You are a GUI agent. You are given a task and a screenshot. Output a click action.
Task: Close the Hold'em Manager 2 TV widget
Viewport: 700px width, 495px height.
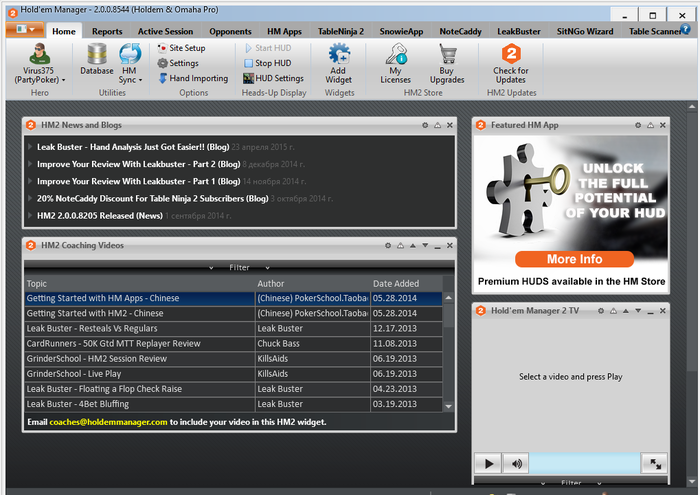(x=663, y=311)
